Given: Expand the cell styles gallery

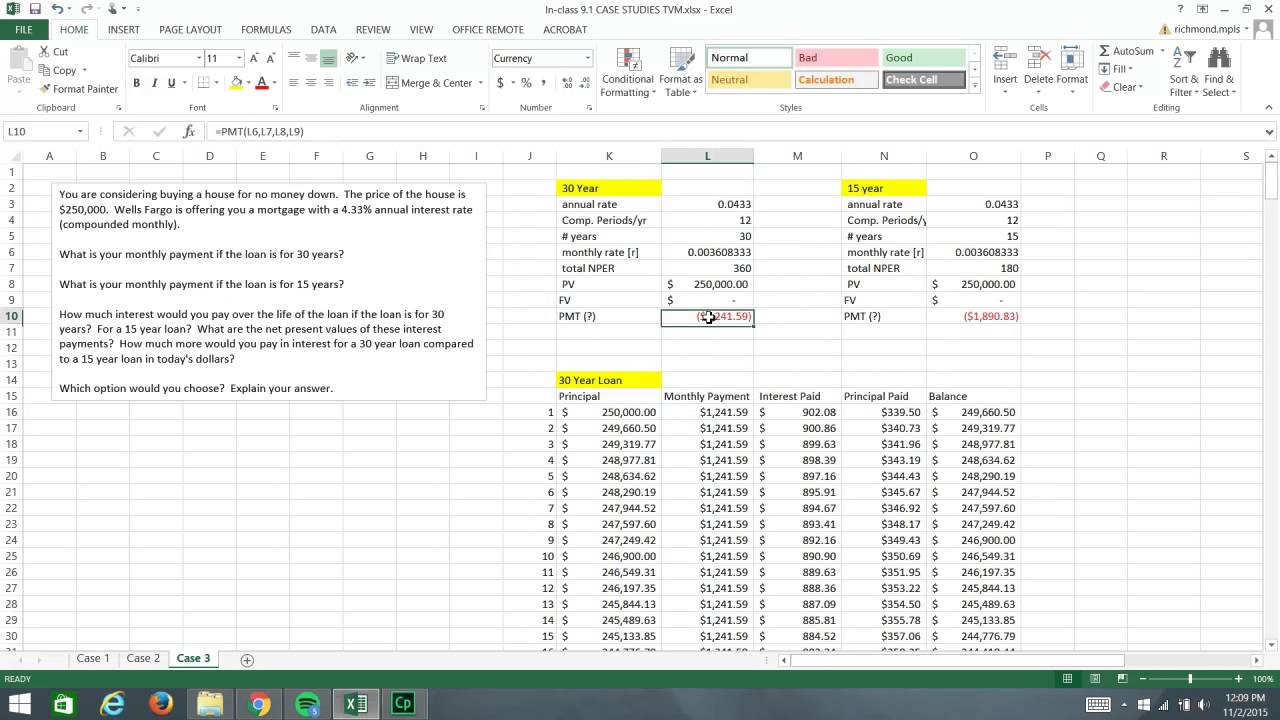Looking at the screenshot, I should click(975, 87).
